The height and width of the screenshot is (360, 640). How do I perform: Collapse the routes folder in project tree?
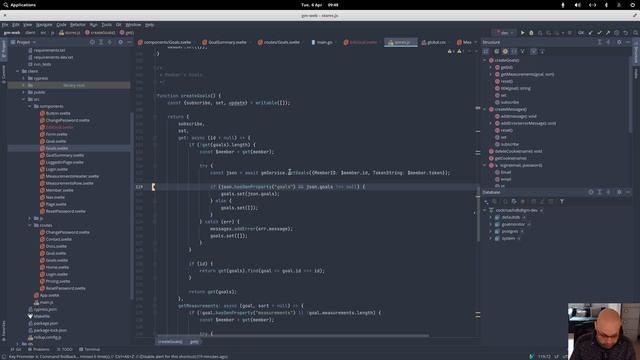coord(29,225)
